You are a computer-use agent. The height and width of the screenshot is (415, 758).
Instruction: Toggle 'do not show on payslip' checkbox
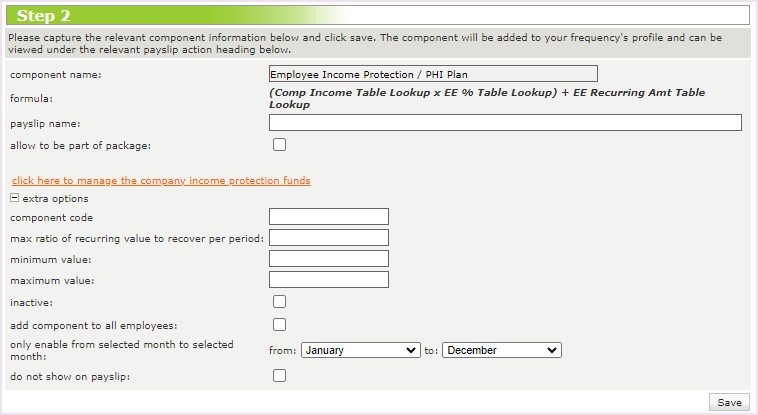(x=280, y=376)
